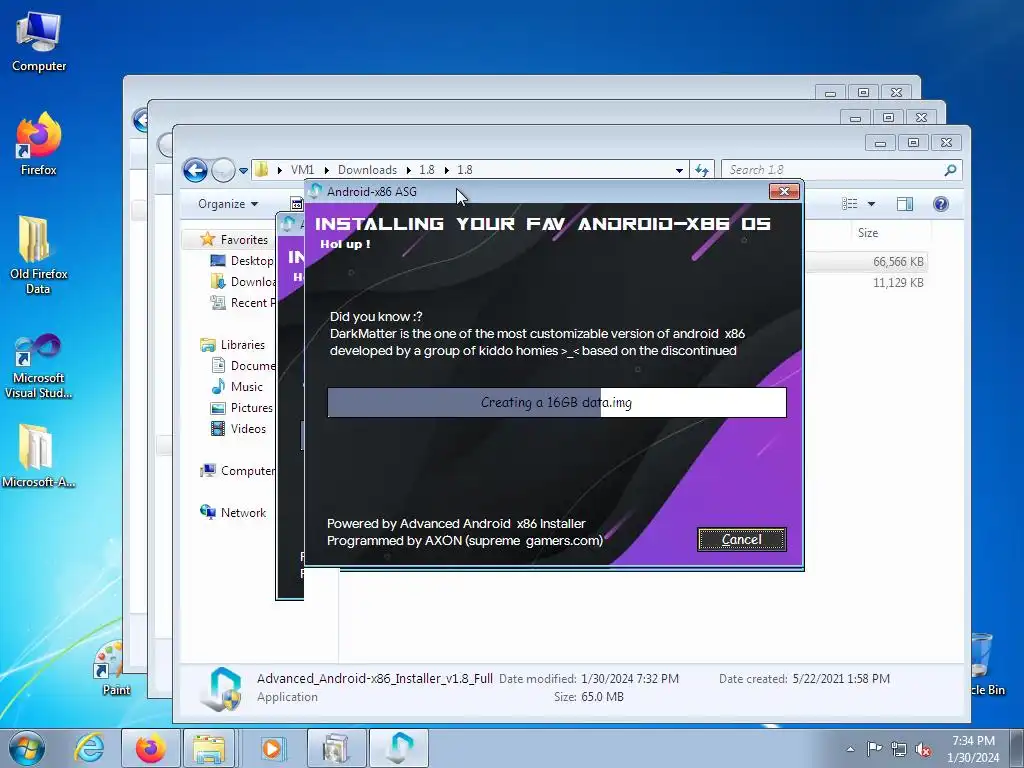Click the Creating a 16GB data.img progress bar
This screenshot has height=768, width=1024.
[556, 402]
